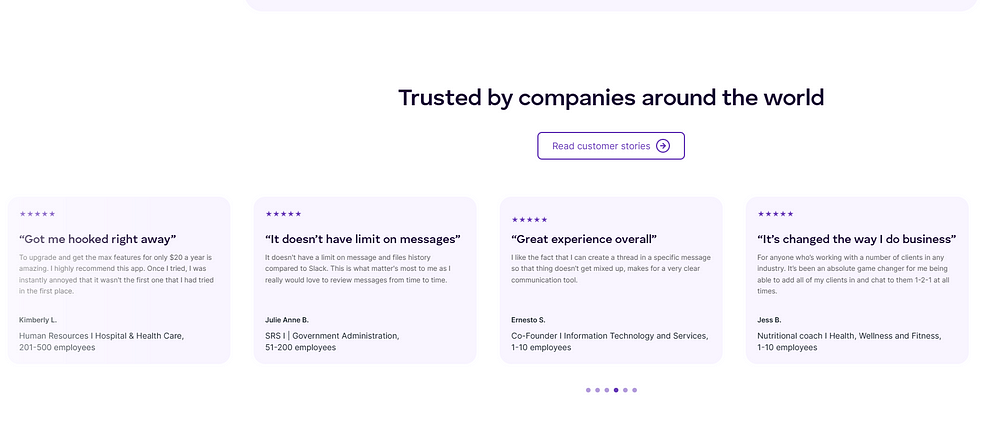
Task: Click reviewer name Ernesto S.
Action: [x=528, y=320]
